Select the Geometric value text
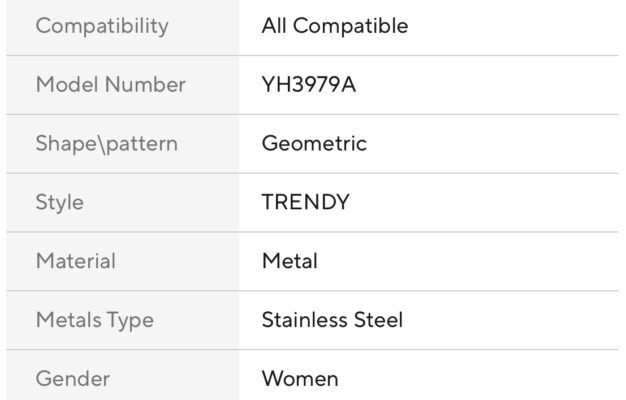Screen dimensions: 626x400 coord(314,143)
